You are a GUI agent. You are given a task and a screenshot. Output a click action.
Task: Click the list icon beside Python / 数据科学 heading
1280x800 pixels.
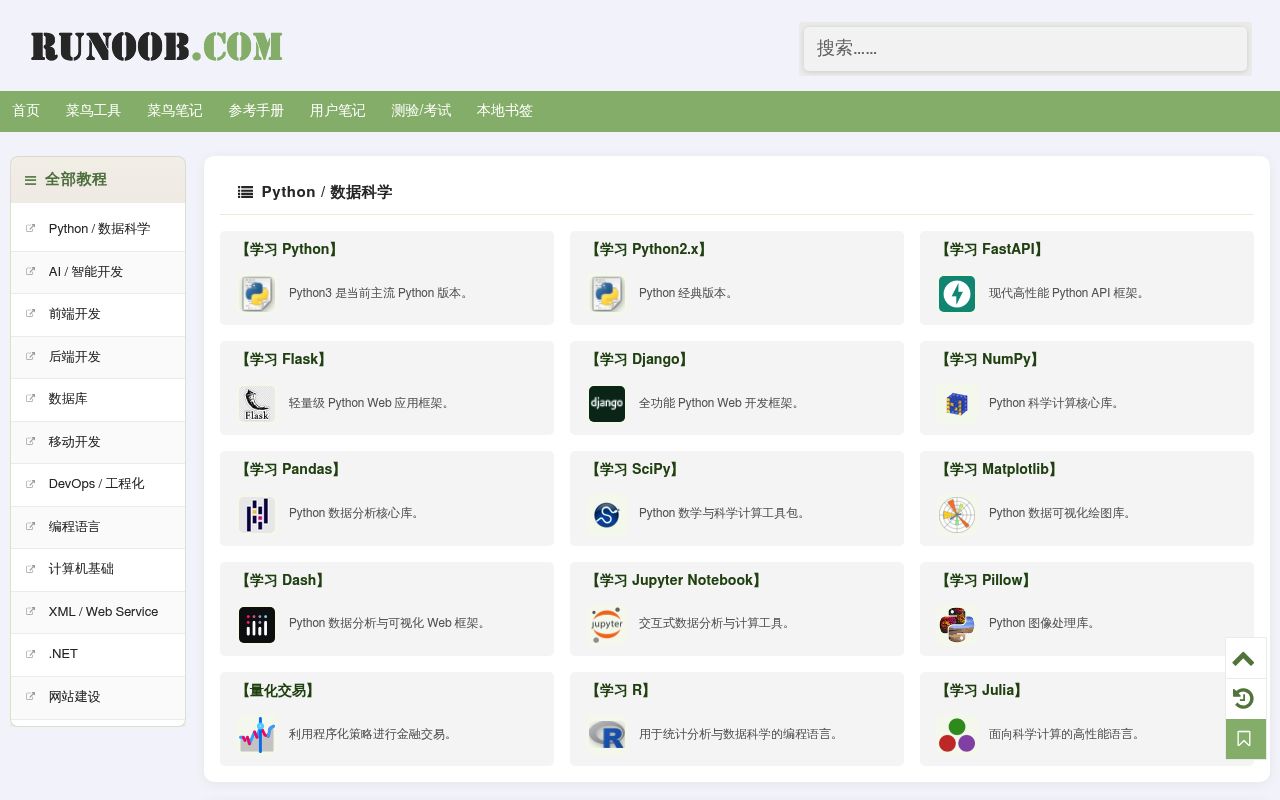click(x=245, y=192)
